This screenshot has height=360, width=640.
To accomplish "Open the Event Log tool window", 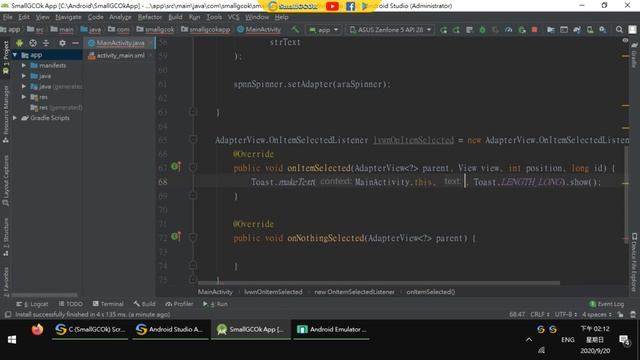I will coord(607,304).
